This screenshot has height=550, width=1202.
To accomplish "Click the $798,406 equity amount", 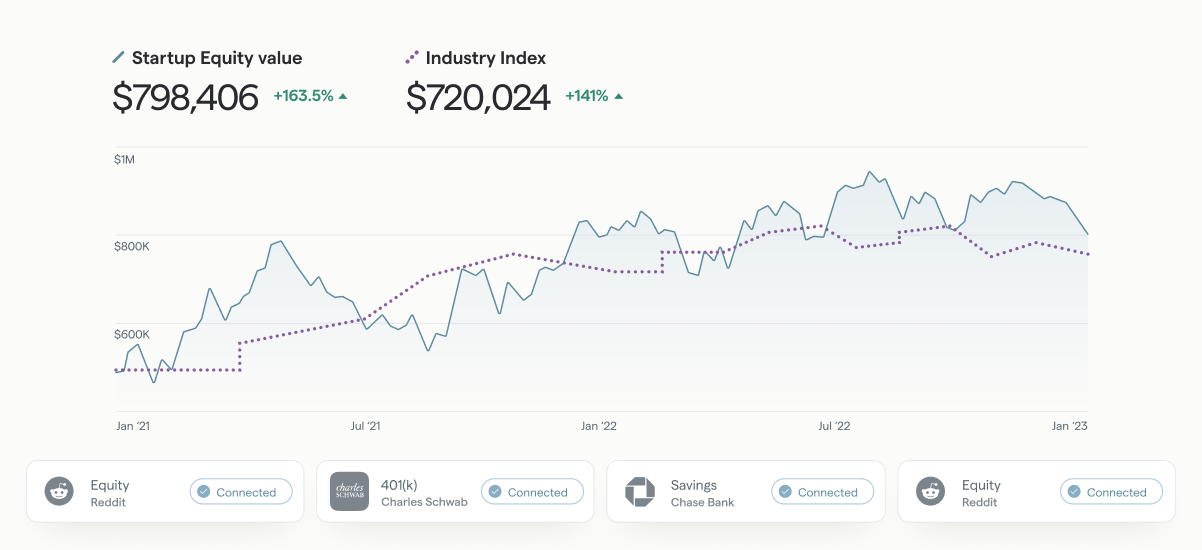I will (185, 97).
